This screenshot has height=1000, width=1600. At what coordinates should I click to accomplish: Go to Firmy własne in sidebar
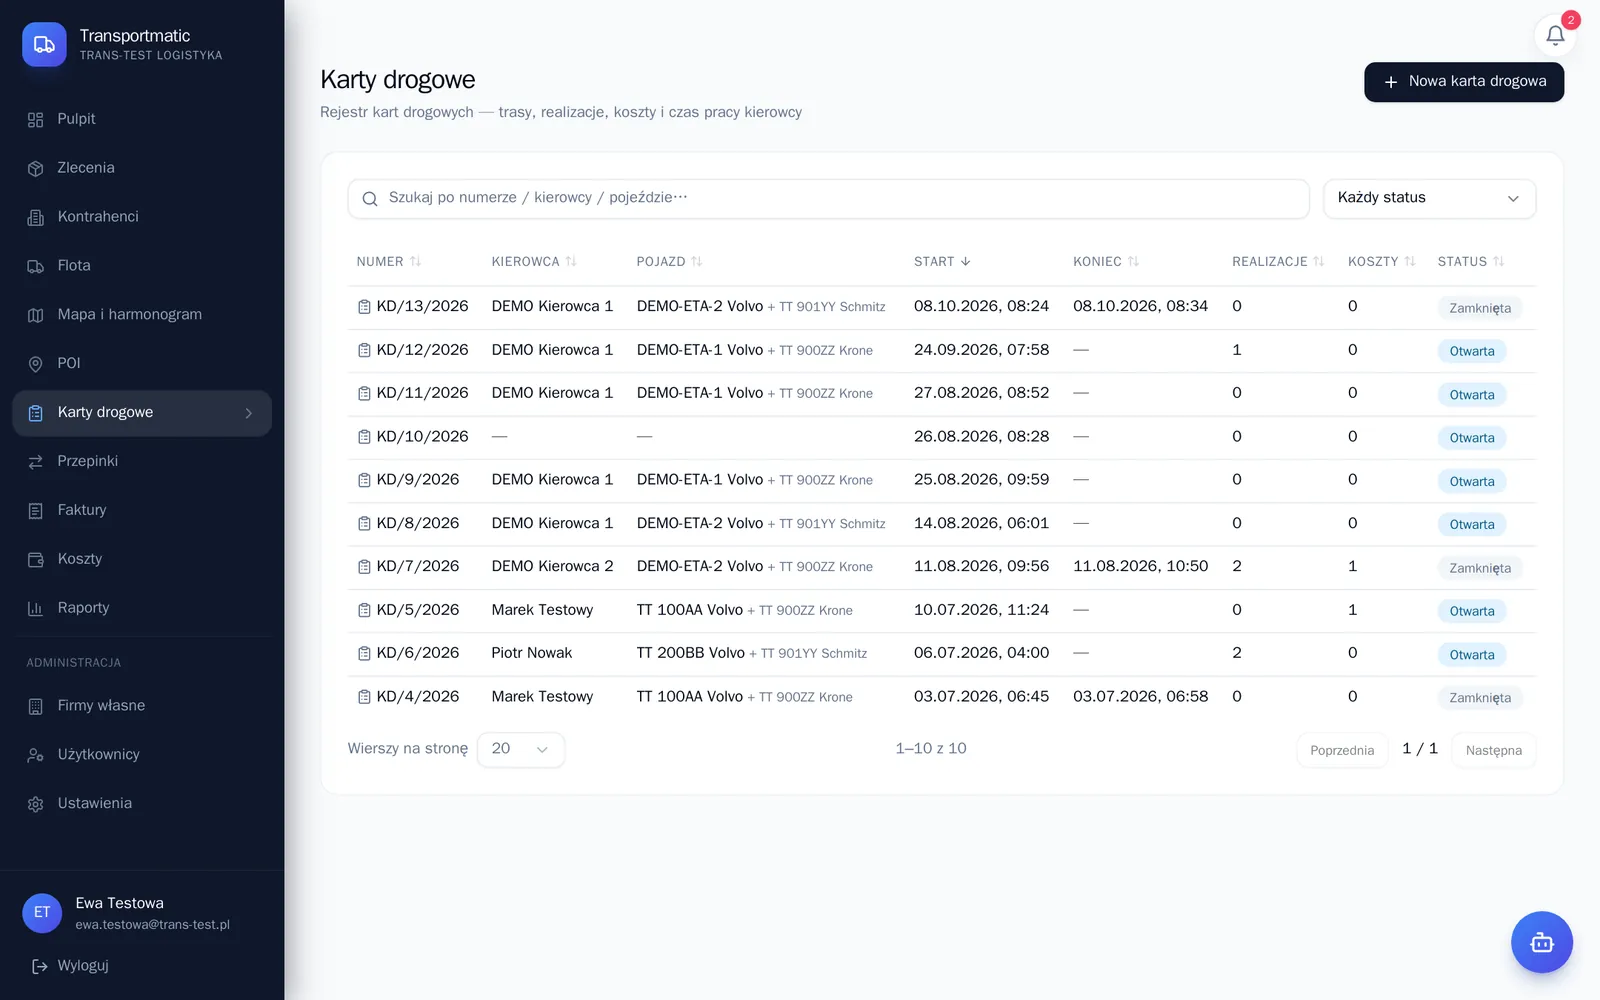click(142, 706)
